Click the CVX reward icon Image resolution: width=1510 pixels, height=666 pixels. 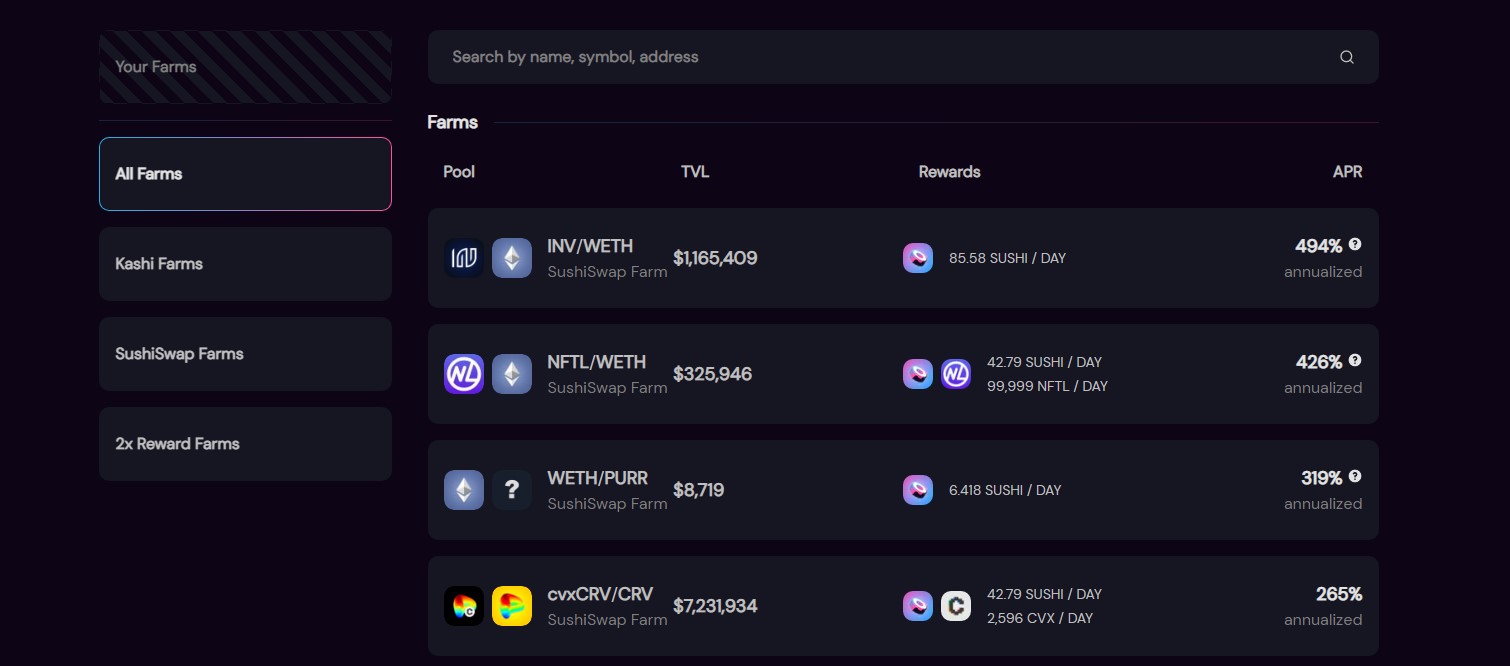pos(956,606)
